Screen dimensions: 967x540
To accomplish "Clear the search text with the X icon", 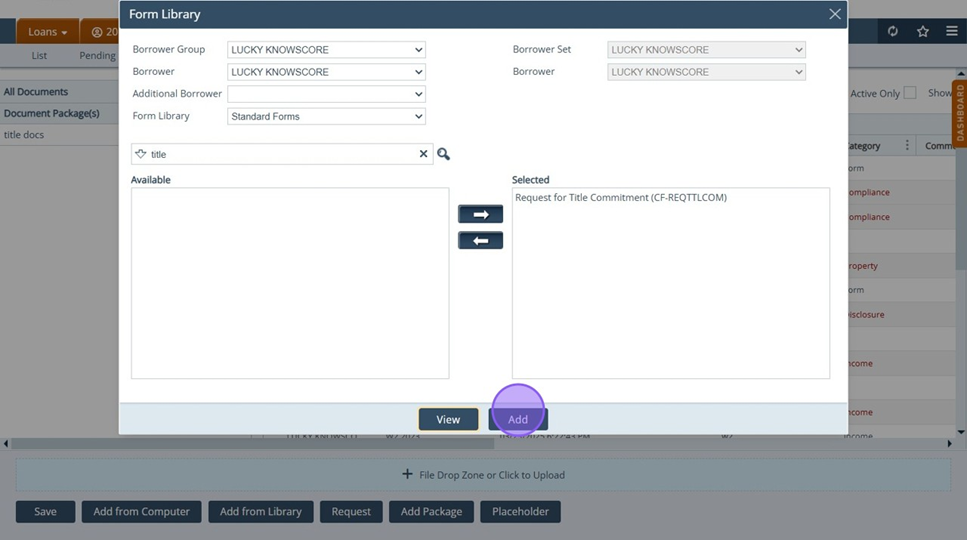I will (x=423, y=154).
